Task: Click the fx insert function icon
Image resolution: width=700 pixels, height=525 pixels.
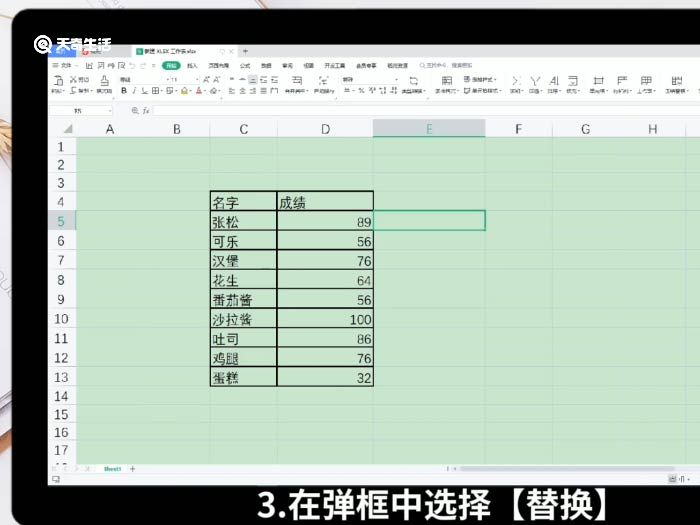Action: click(146, 111)
